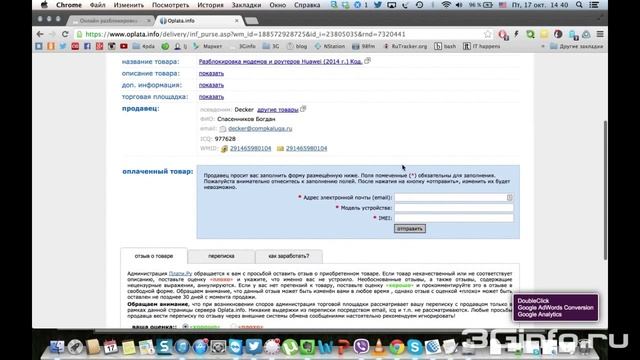The image size is (640, 360).
Task: Open the 3G bookmarks folder
Action: pyautogui.click(x=271, y=46)
